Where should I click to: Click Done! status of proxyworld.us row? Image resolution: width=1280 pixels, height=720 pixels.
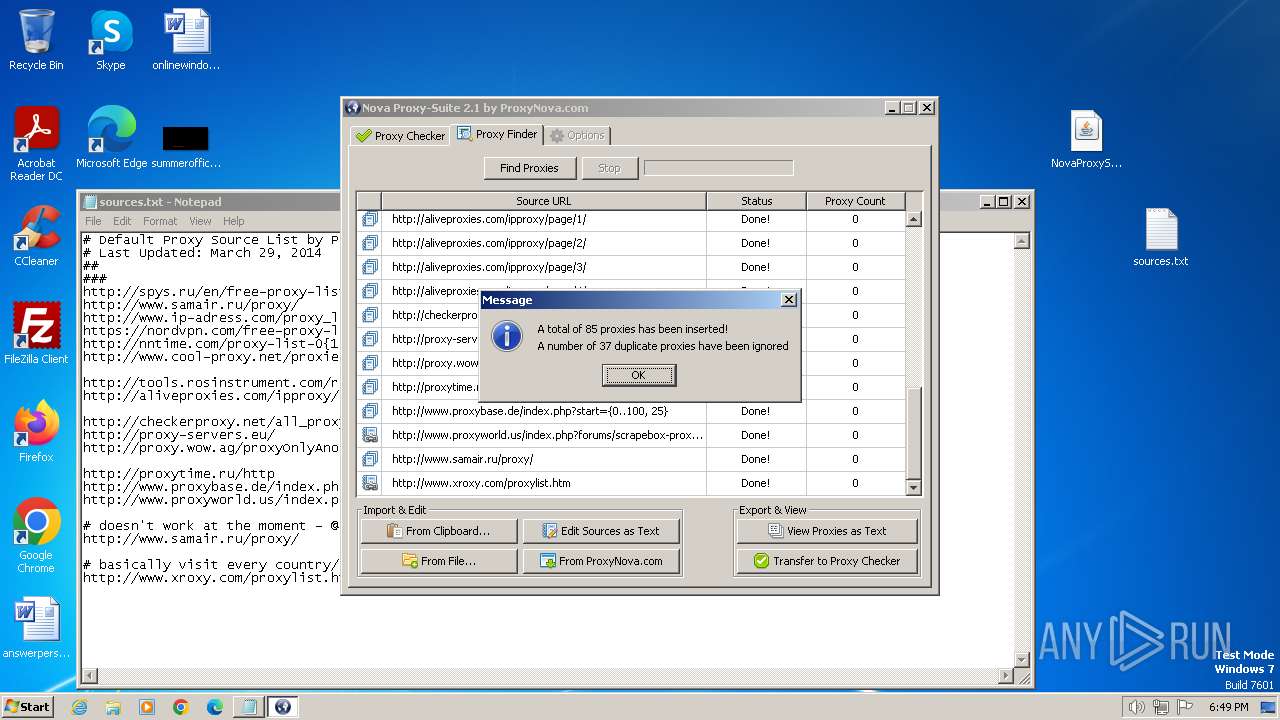coord(756,435)
